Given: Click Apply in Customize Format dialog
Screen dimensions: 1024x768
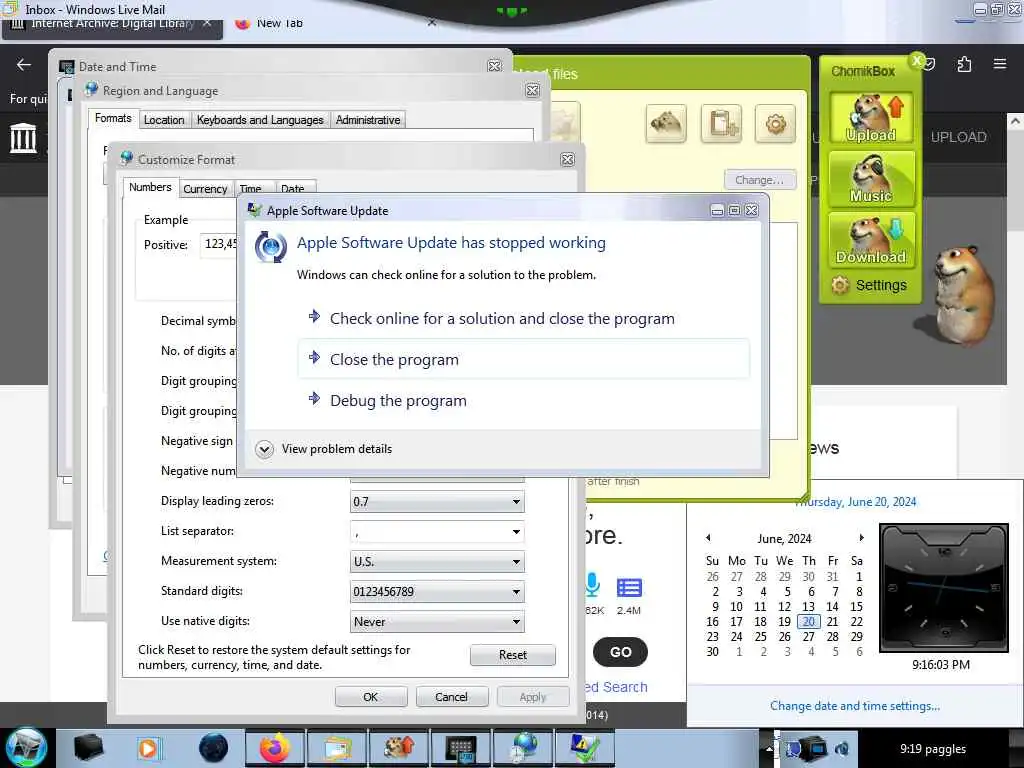Looking at the screenshot, I should point(532,697).
